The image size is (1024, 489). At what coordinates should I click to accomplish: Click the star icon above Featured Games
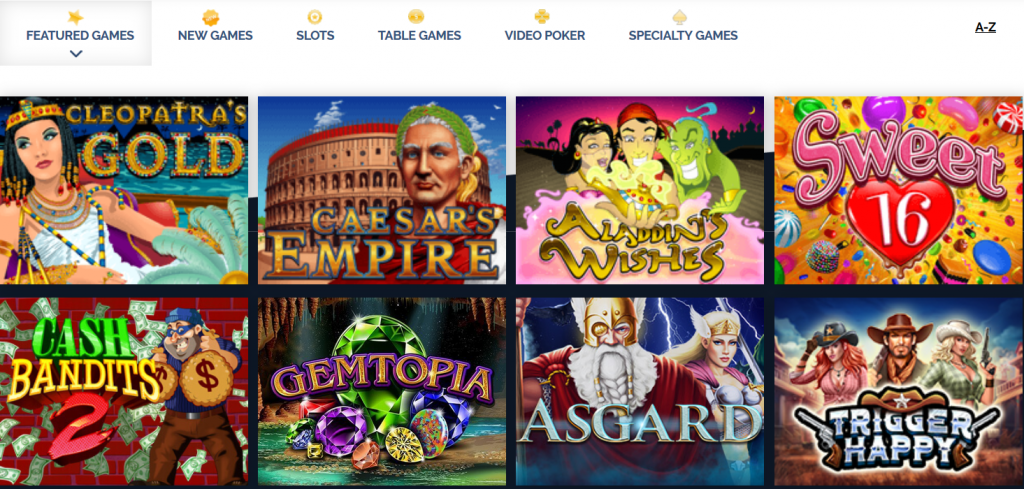tap(76, 18)
